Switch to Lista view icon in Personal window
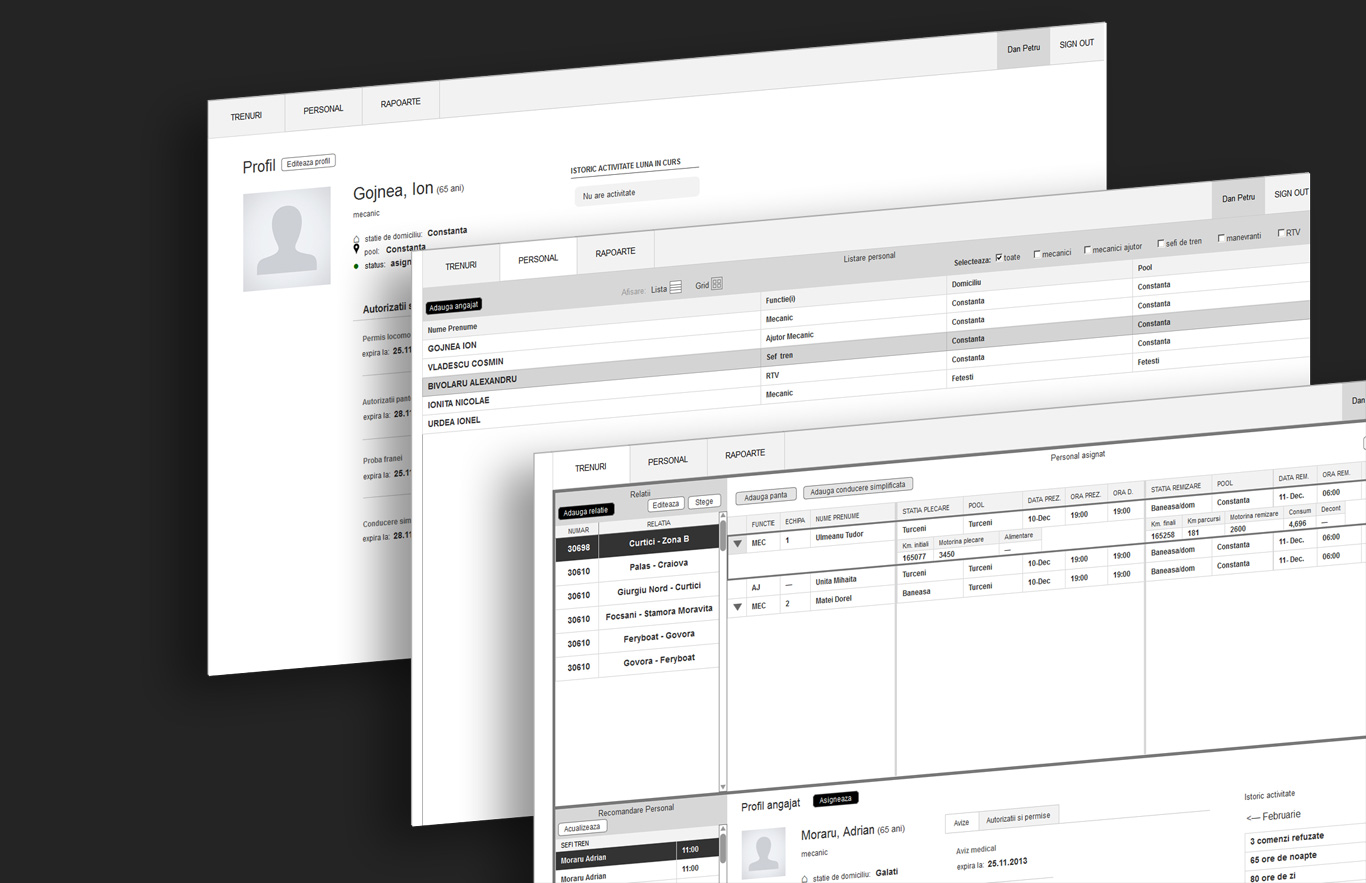Image resolution: width=1366 pixels, height=883 pixels. tap(676, 287)
